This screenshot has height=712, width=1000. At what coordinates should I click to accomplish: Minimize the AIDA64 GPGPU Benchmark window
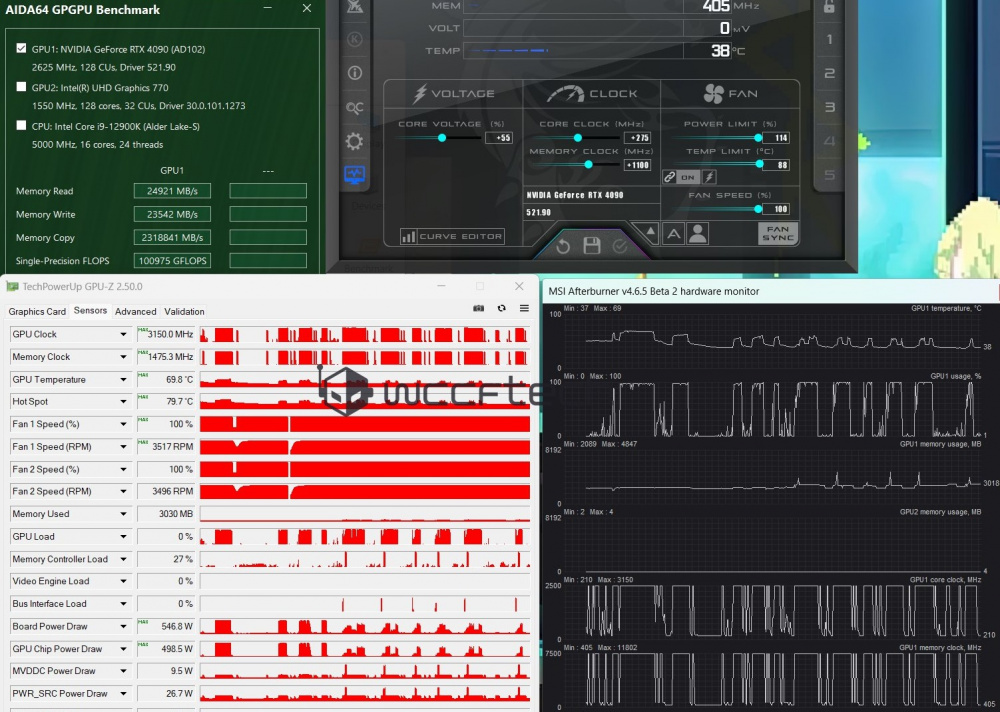click(268, 8)
